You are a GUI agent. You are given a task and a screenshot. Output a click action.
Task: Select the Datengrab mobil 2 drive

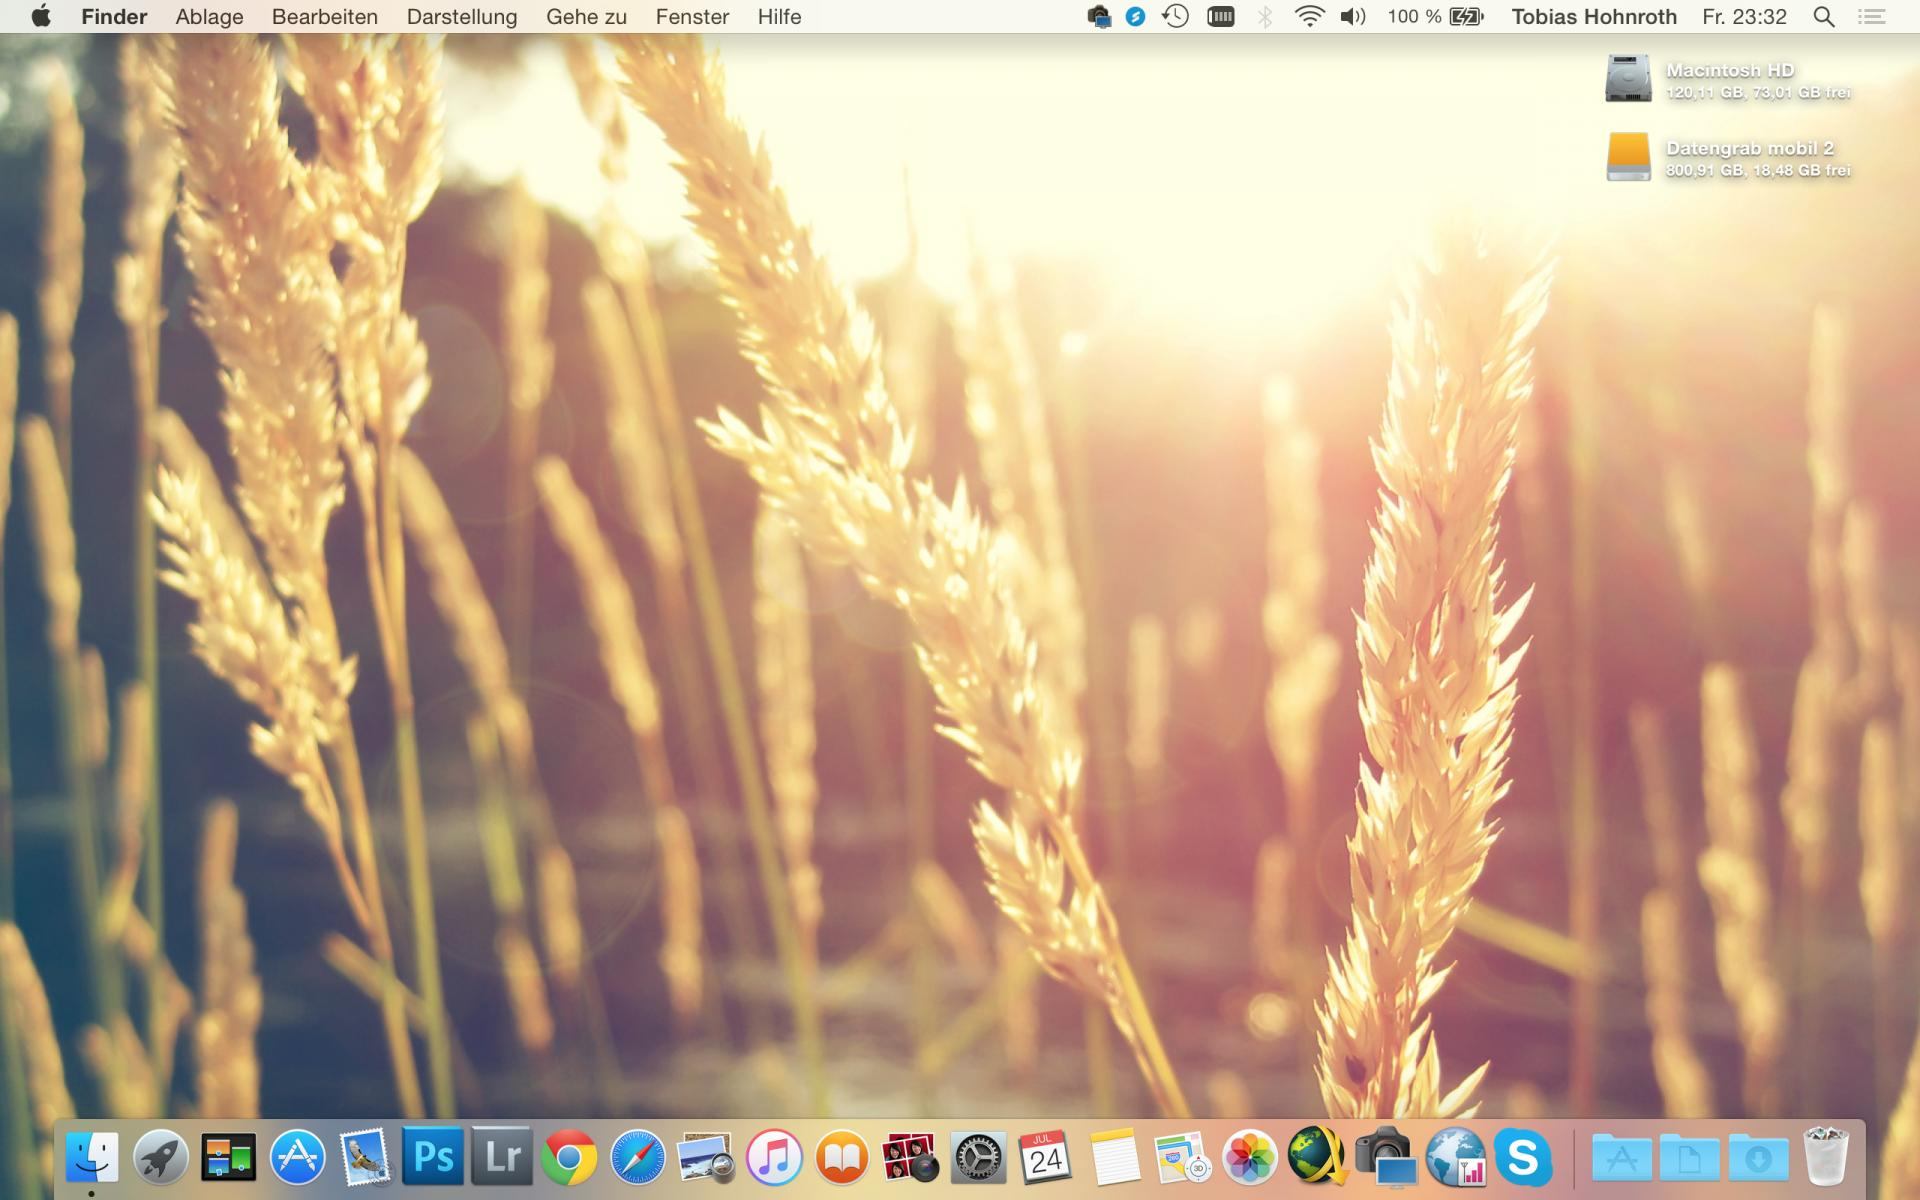(1629, 158)
